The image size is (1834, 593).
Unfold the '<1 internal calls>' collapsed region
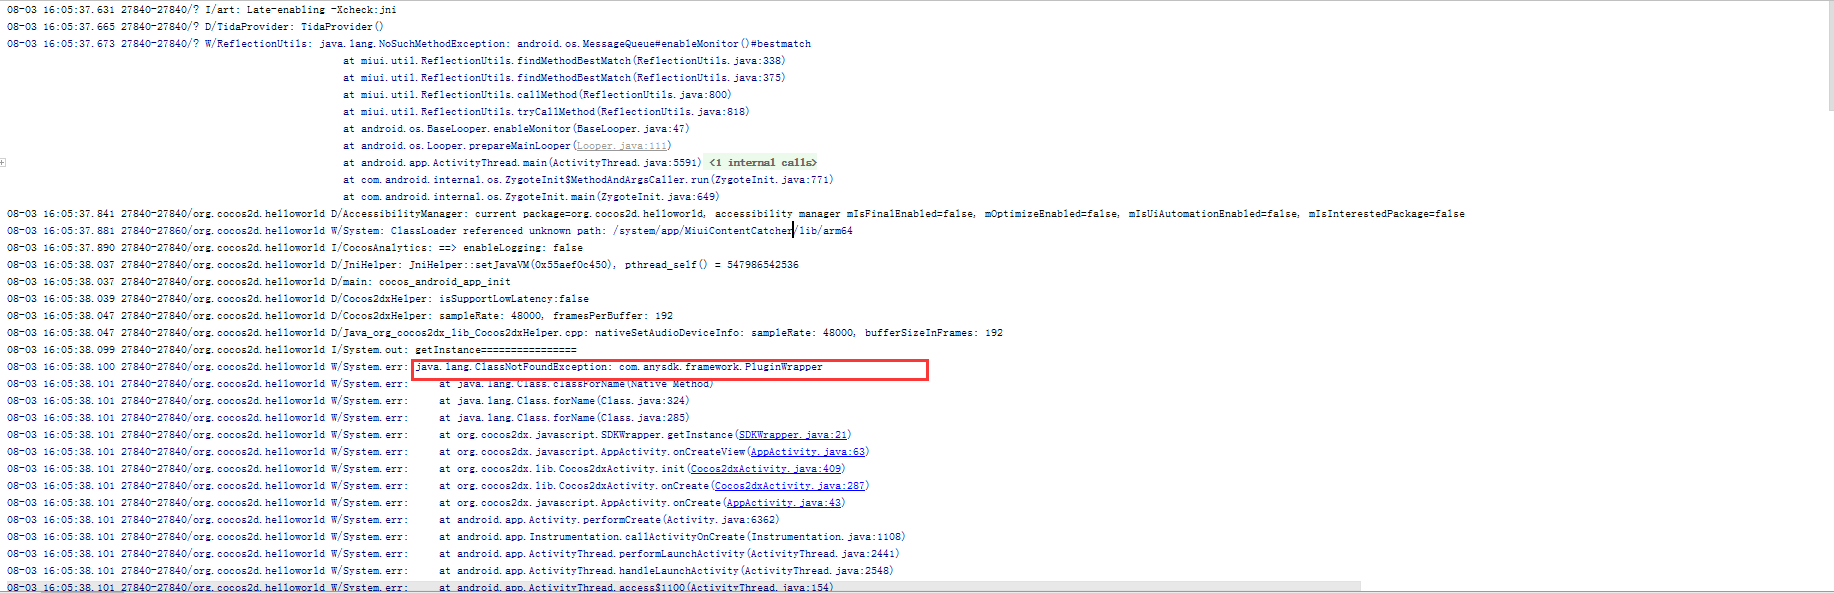(x=763, y=162)
